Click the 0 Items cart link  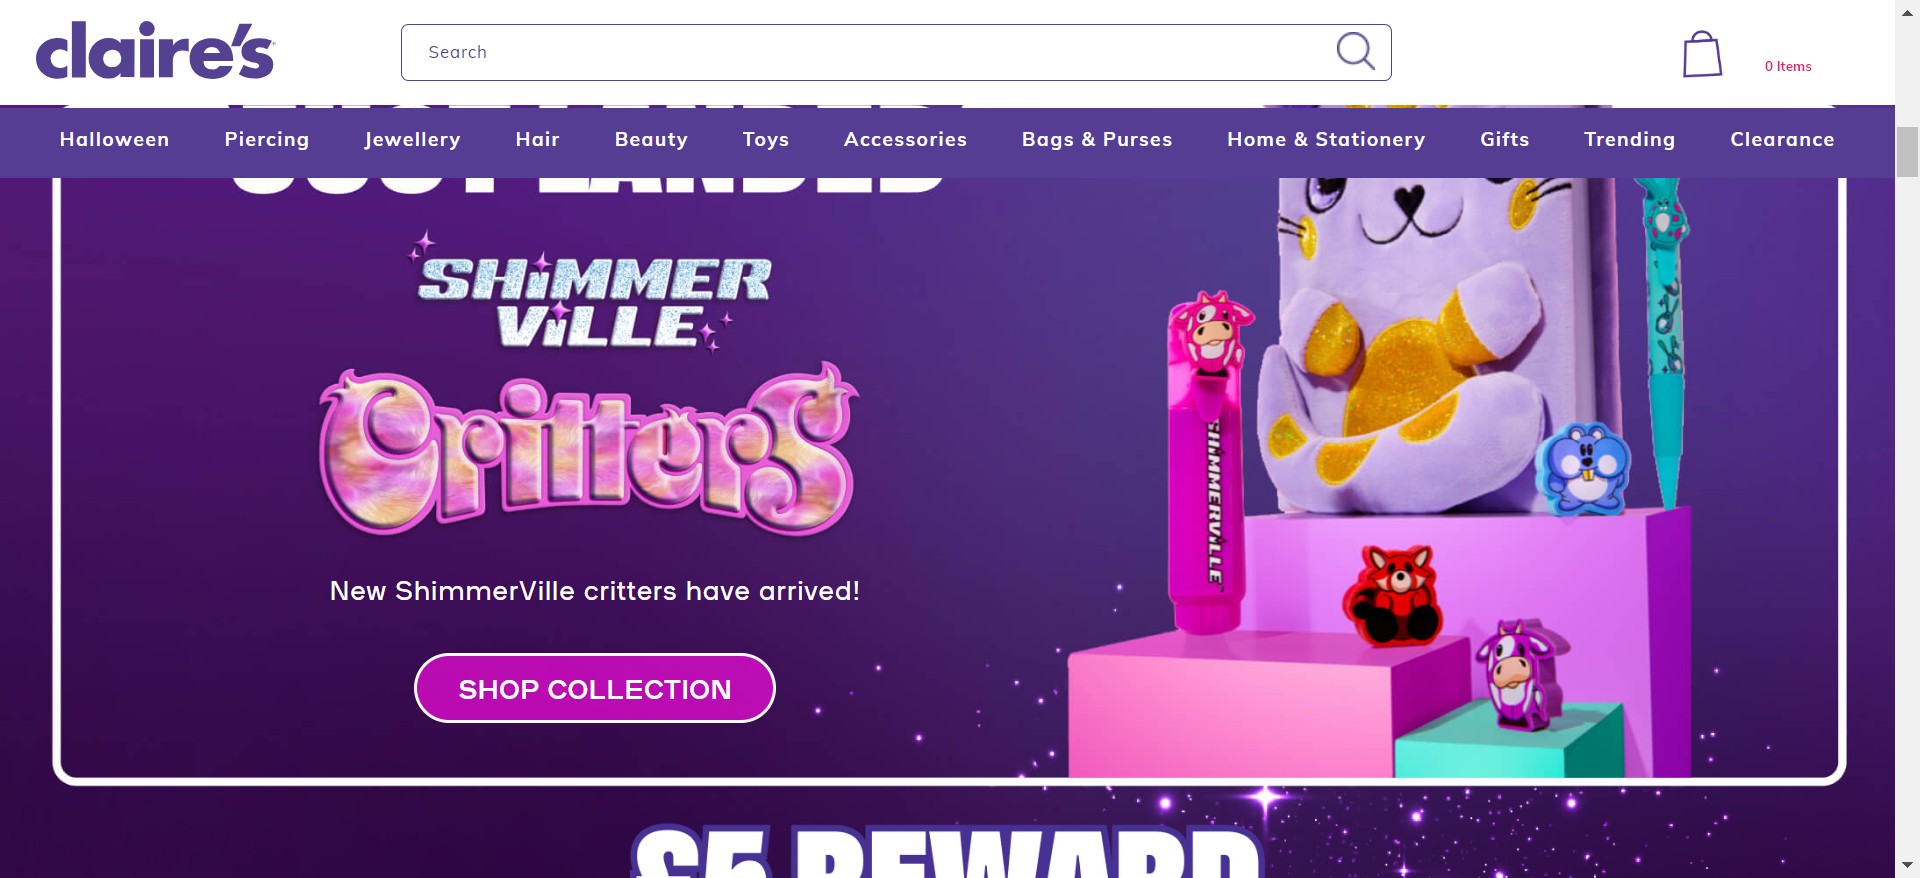tap(1788, 66)
